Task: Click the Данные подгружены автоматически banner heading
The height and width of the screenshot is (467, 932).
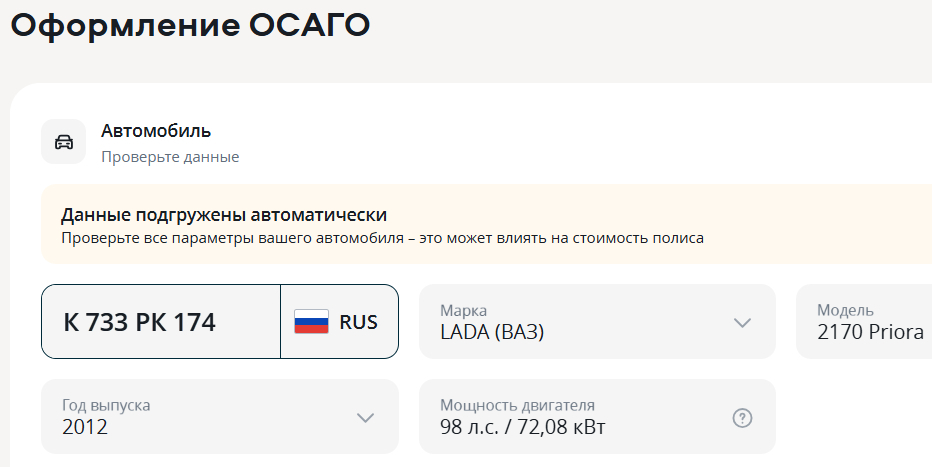Action: [x=224, y=215]
